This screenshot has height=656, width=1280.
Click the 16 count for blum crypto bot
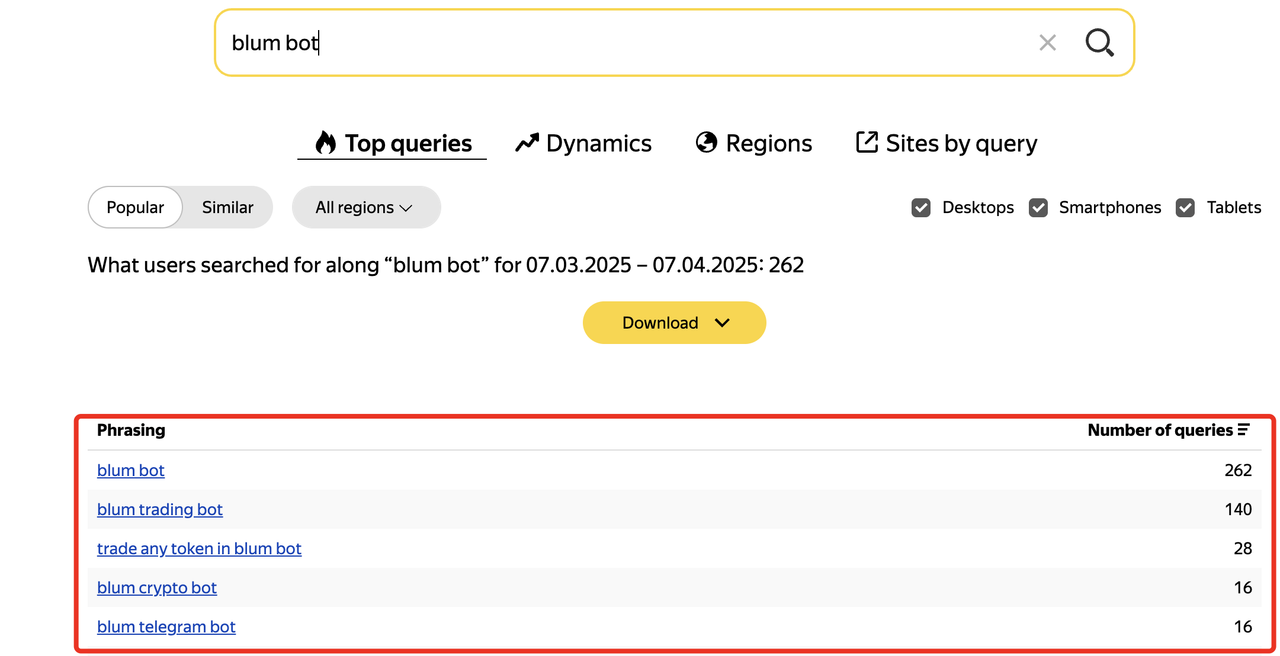(x=1243, y=587)
